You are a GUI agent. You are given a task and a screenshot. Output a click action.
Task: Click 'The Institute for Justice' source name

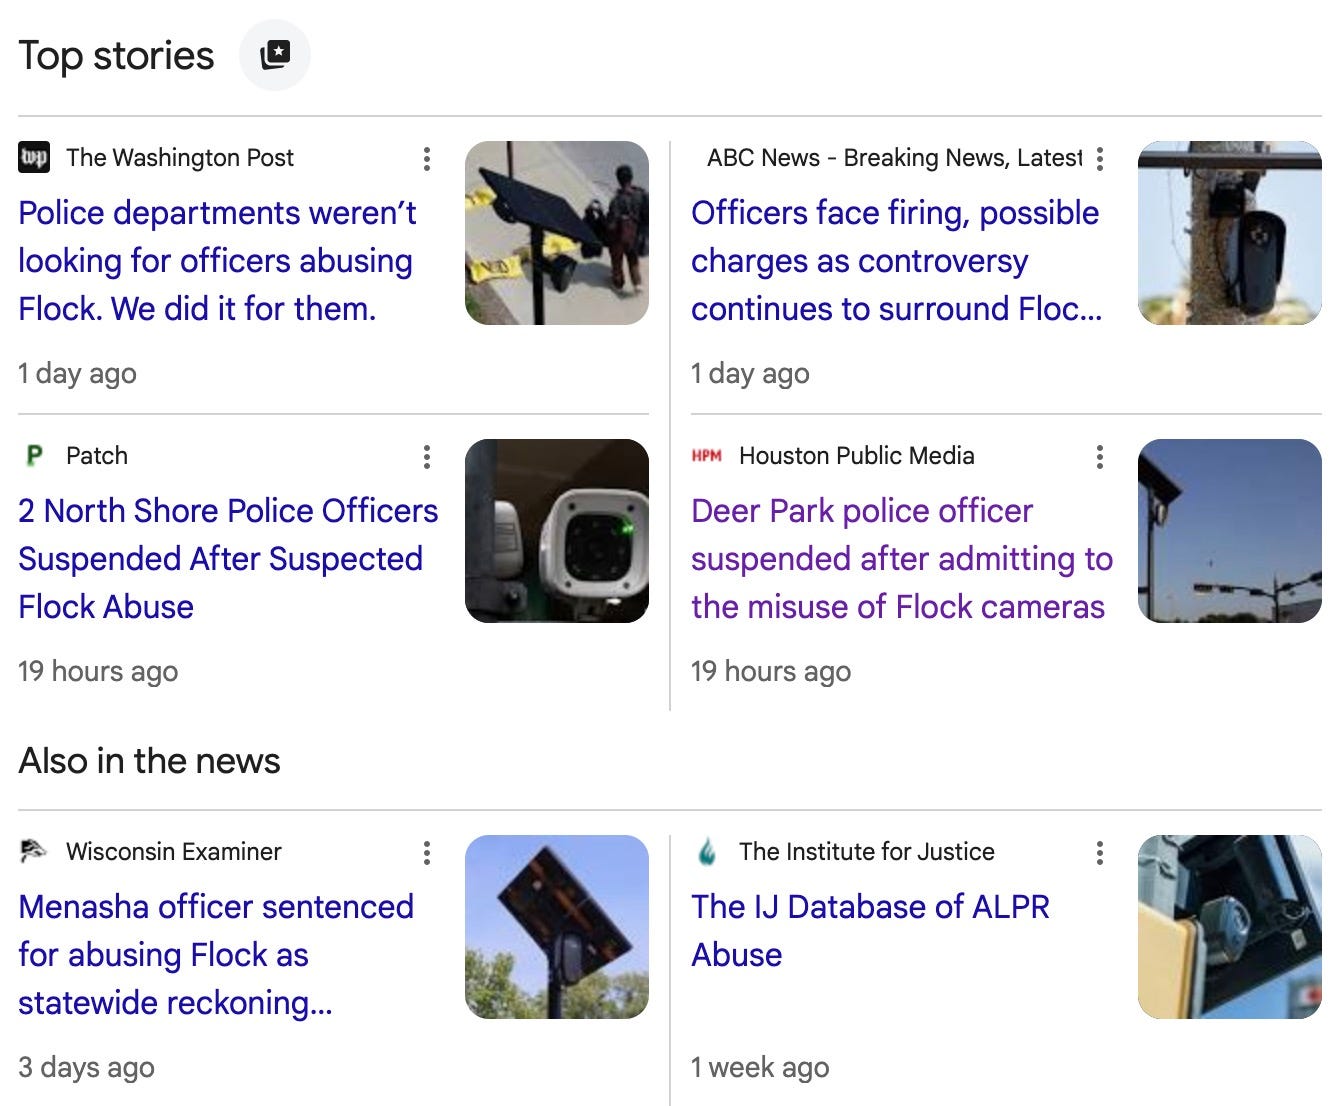(x=867, y=852)
